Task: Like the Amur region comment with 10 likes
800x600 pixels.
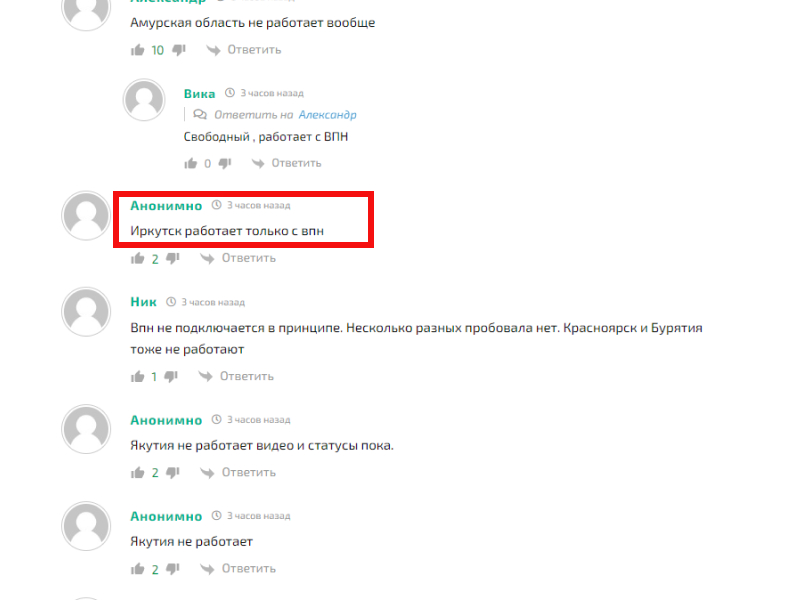Action: coord(138,49)
